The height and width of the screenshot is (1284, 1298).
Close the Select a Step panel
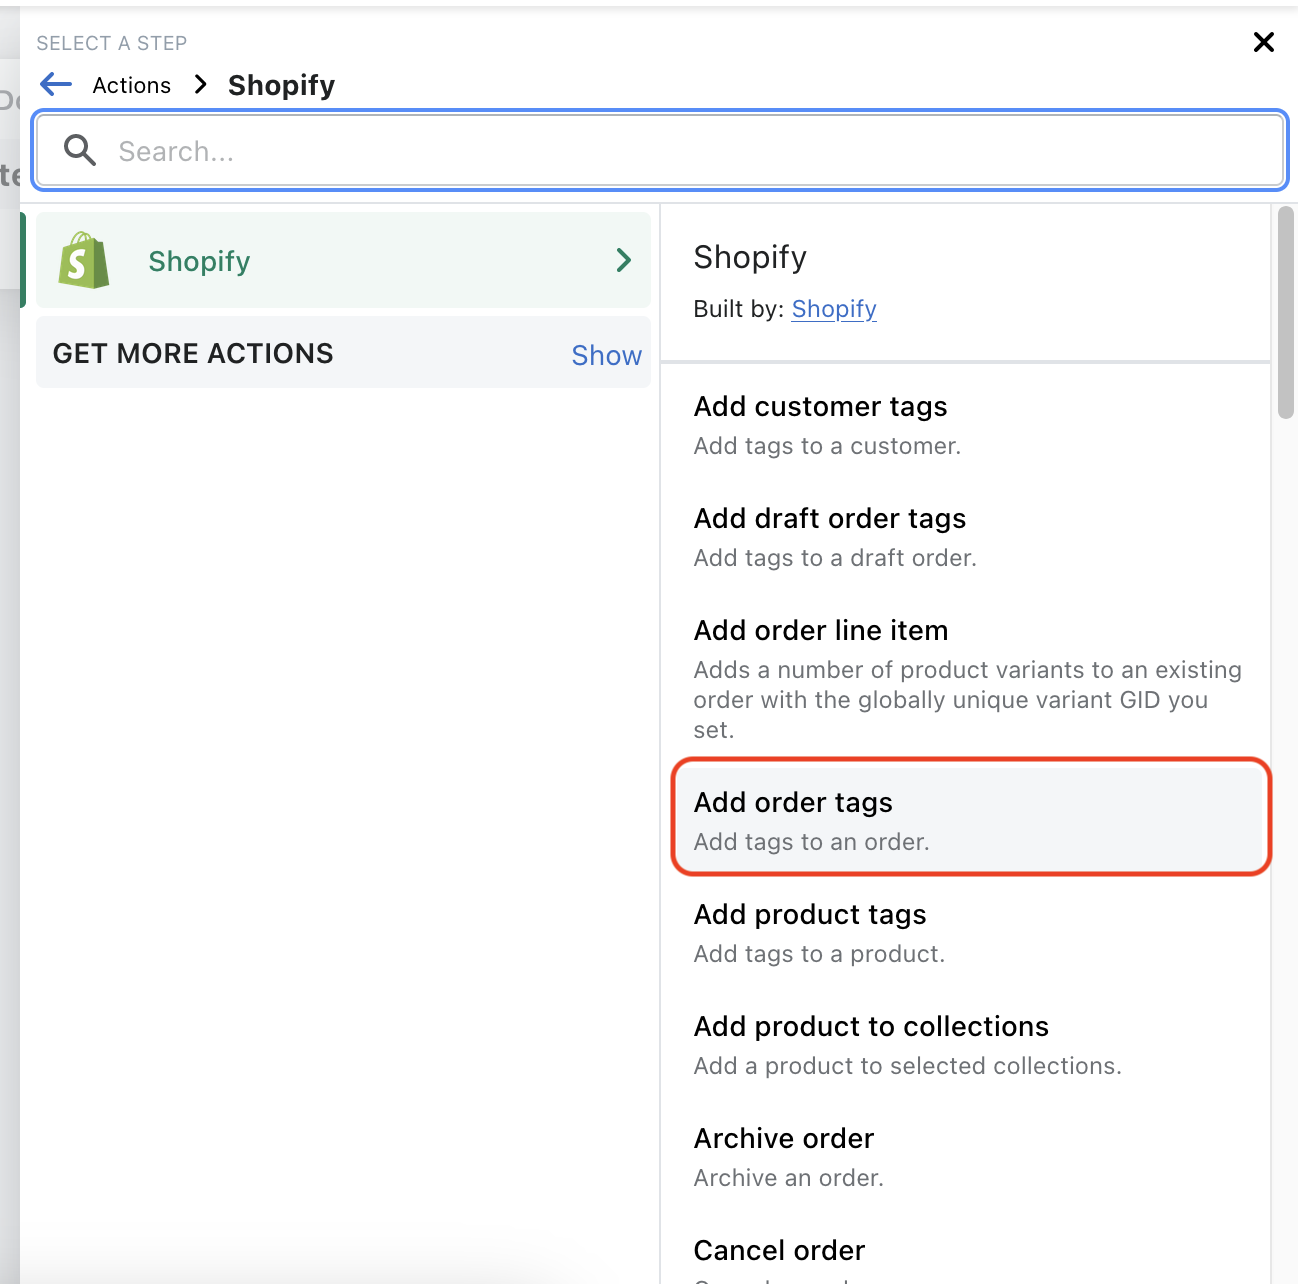(1263, 42)
